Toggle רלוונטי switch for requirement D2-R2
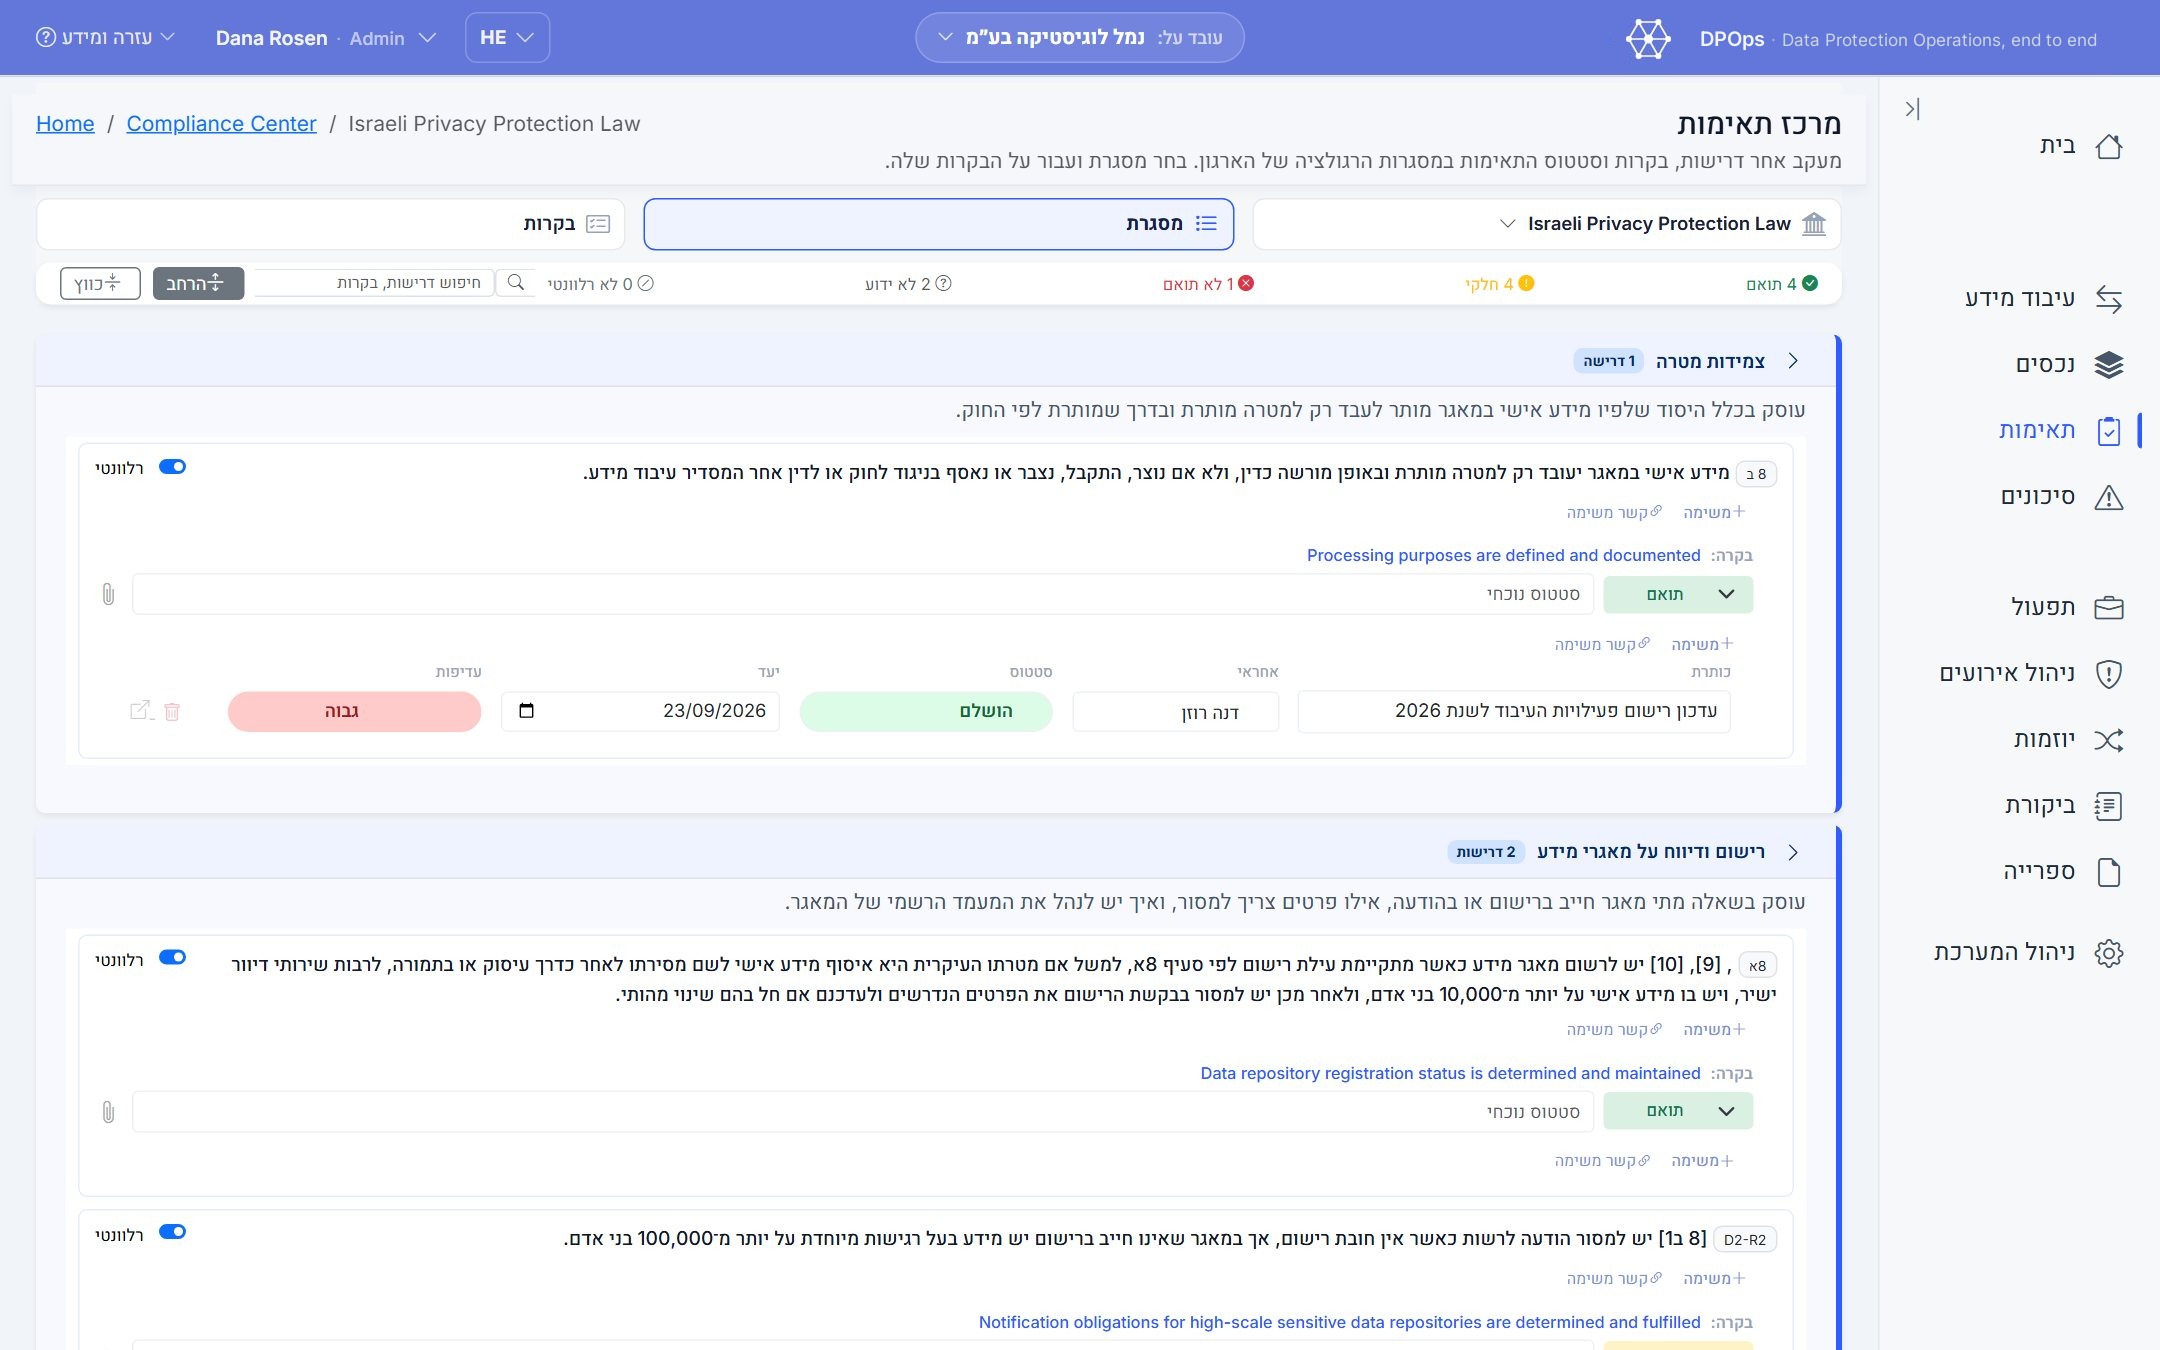 [x=172, y=1232]
